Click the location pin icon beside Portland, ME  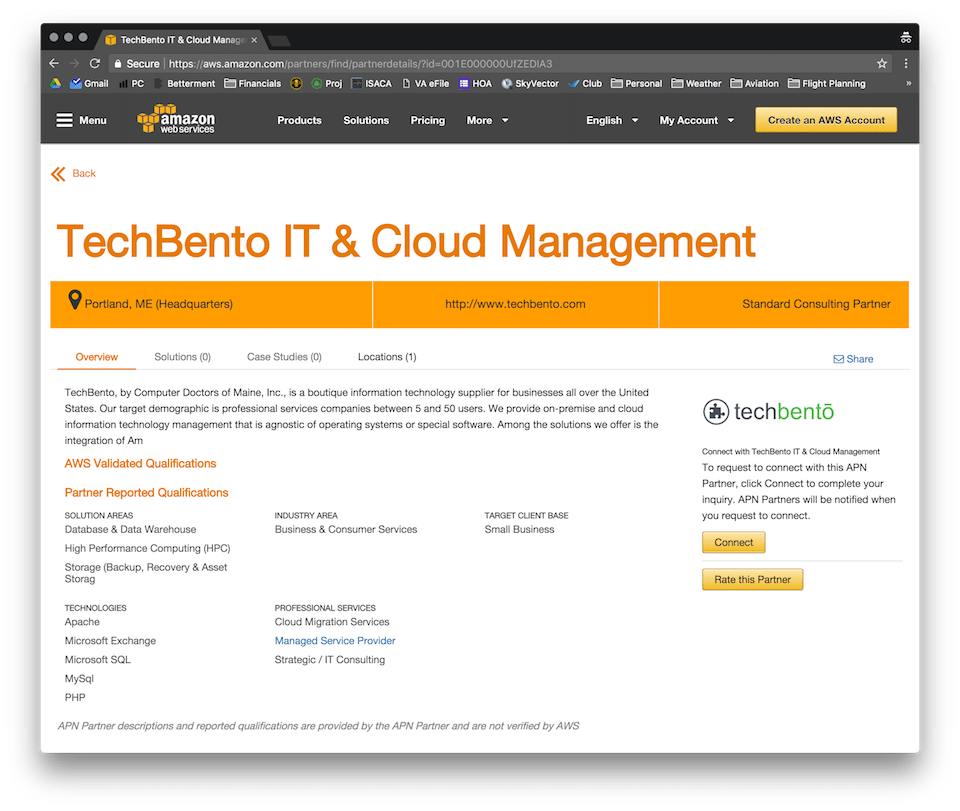75,300
